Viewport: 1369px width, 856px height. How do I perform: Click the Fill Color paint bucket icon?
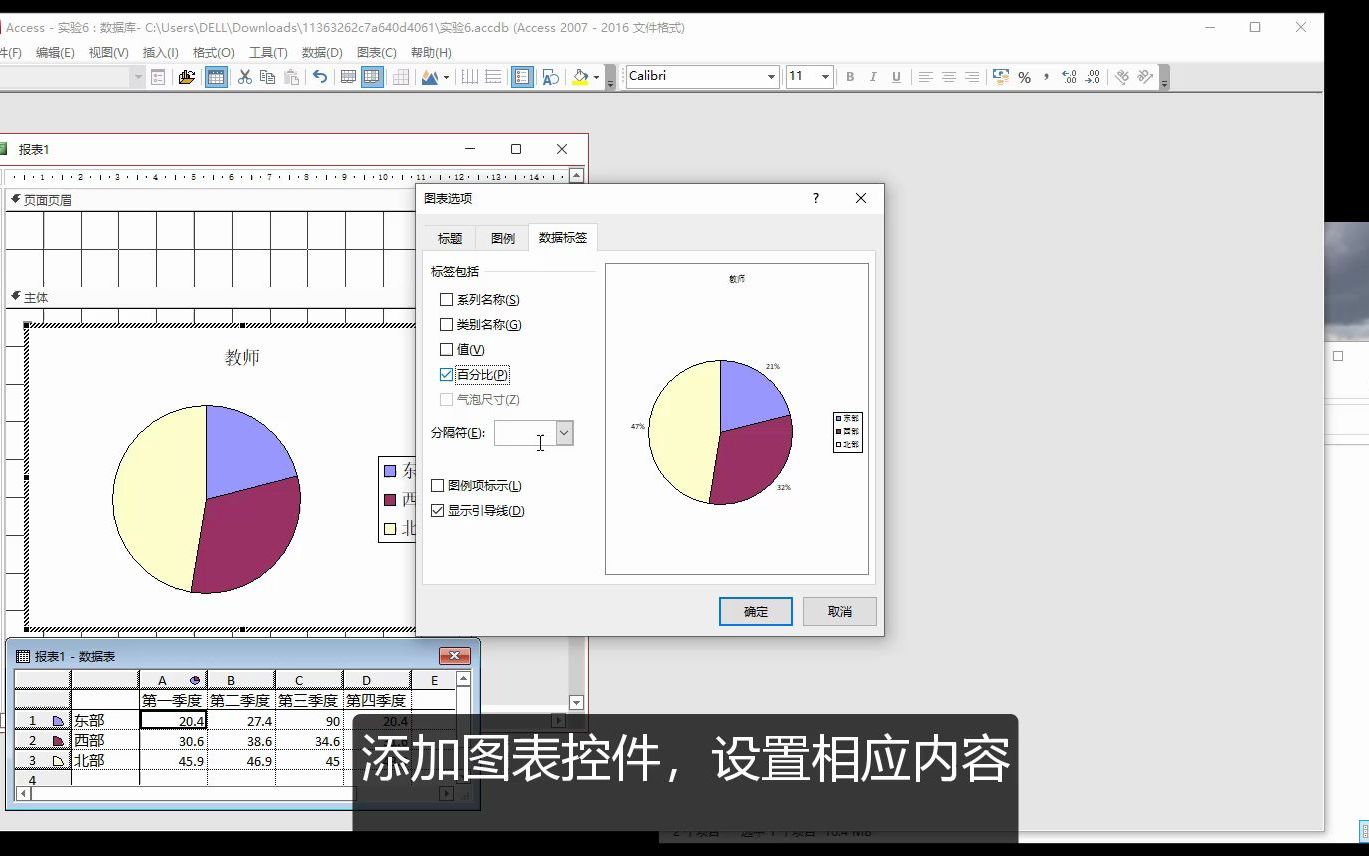click(580, 77)
